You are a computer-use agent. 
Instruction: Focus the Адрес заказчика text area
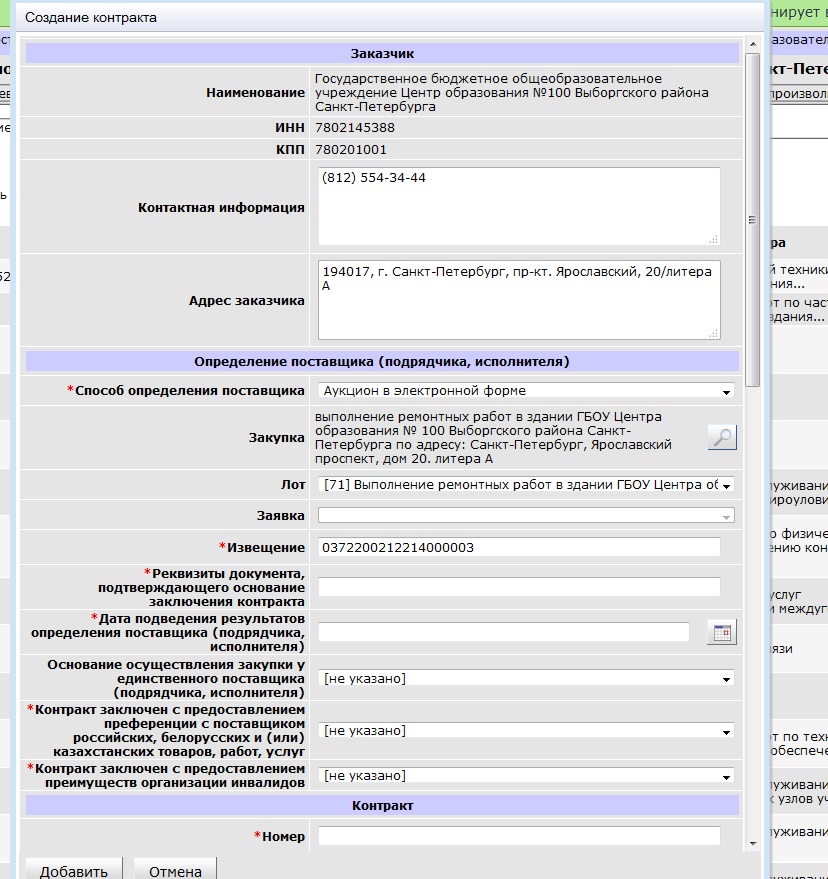click(519, 300)
